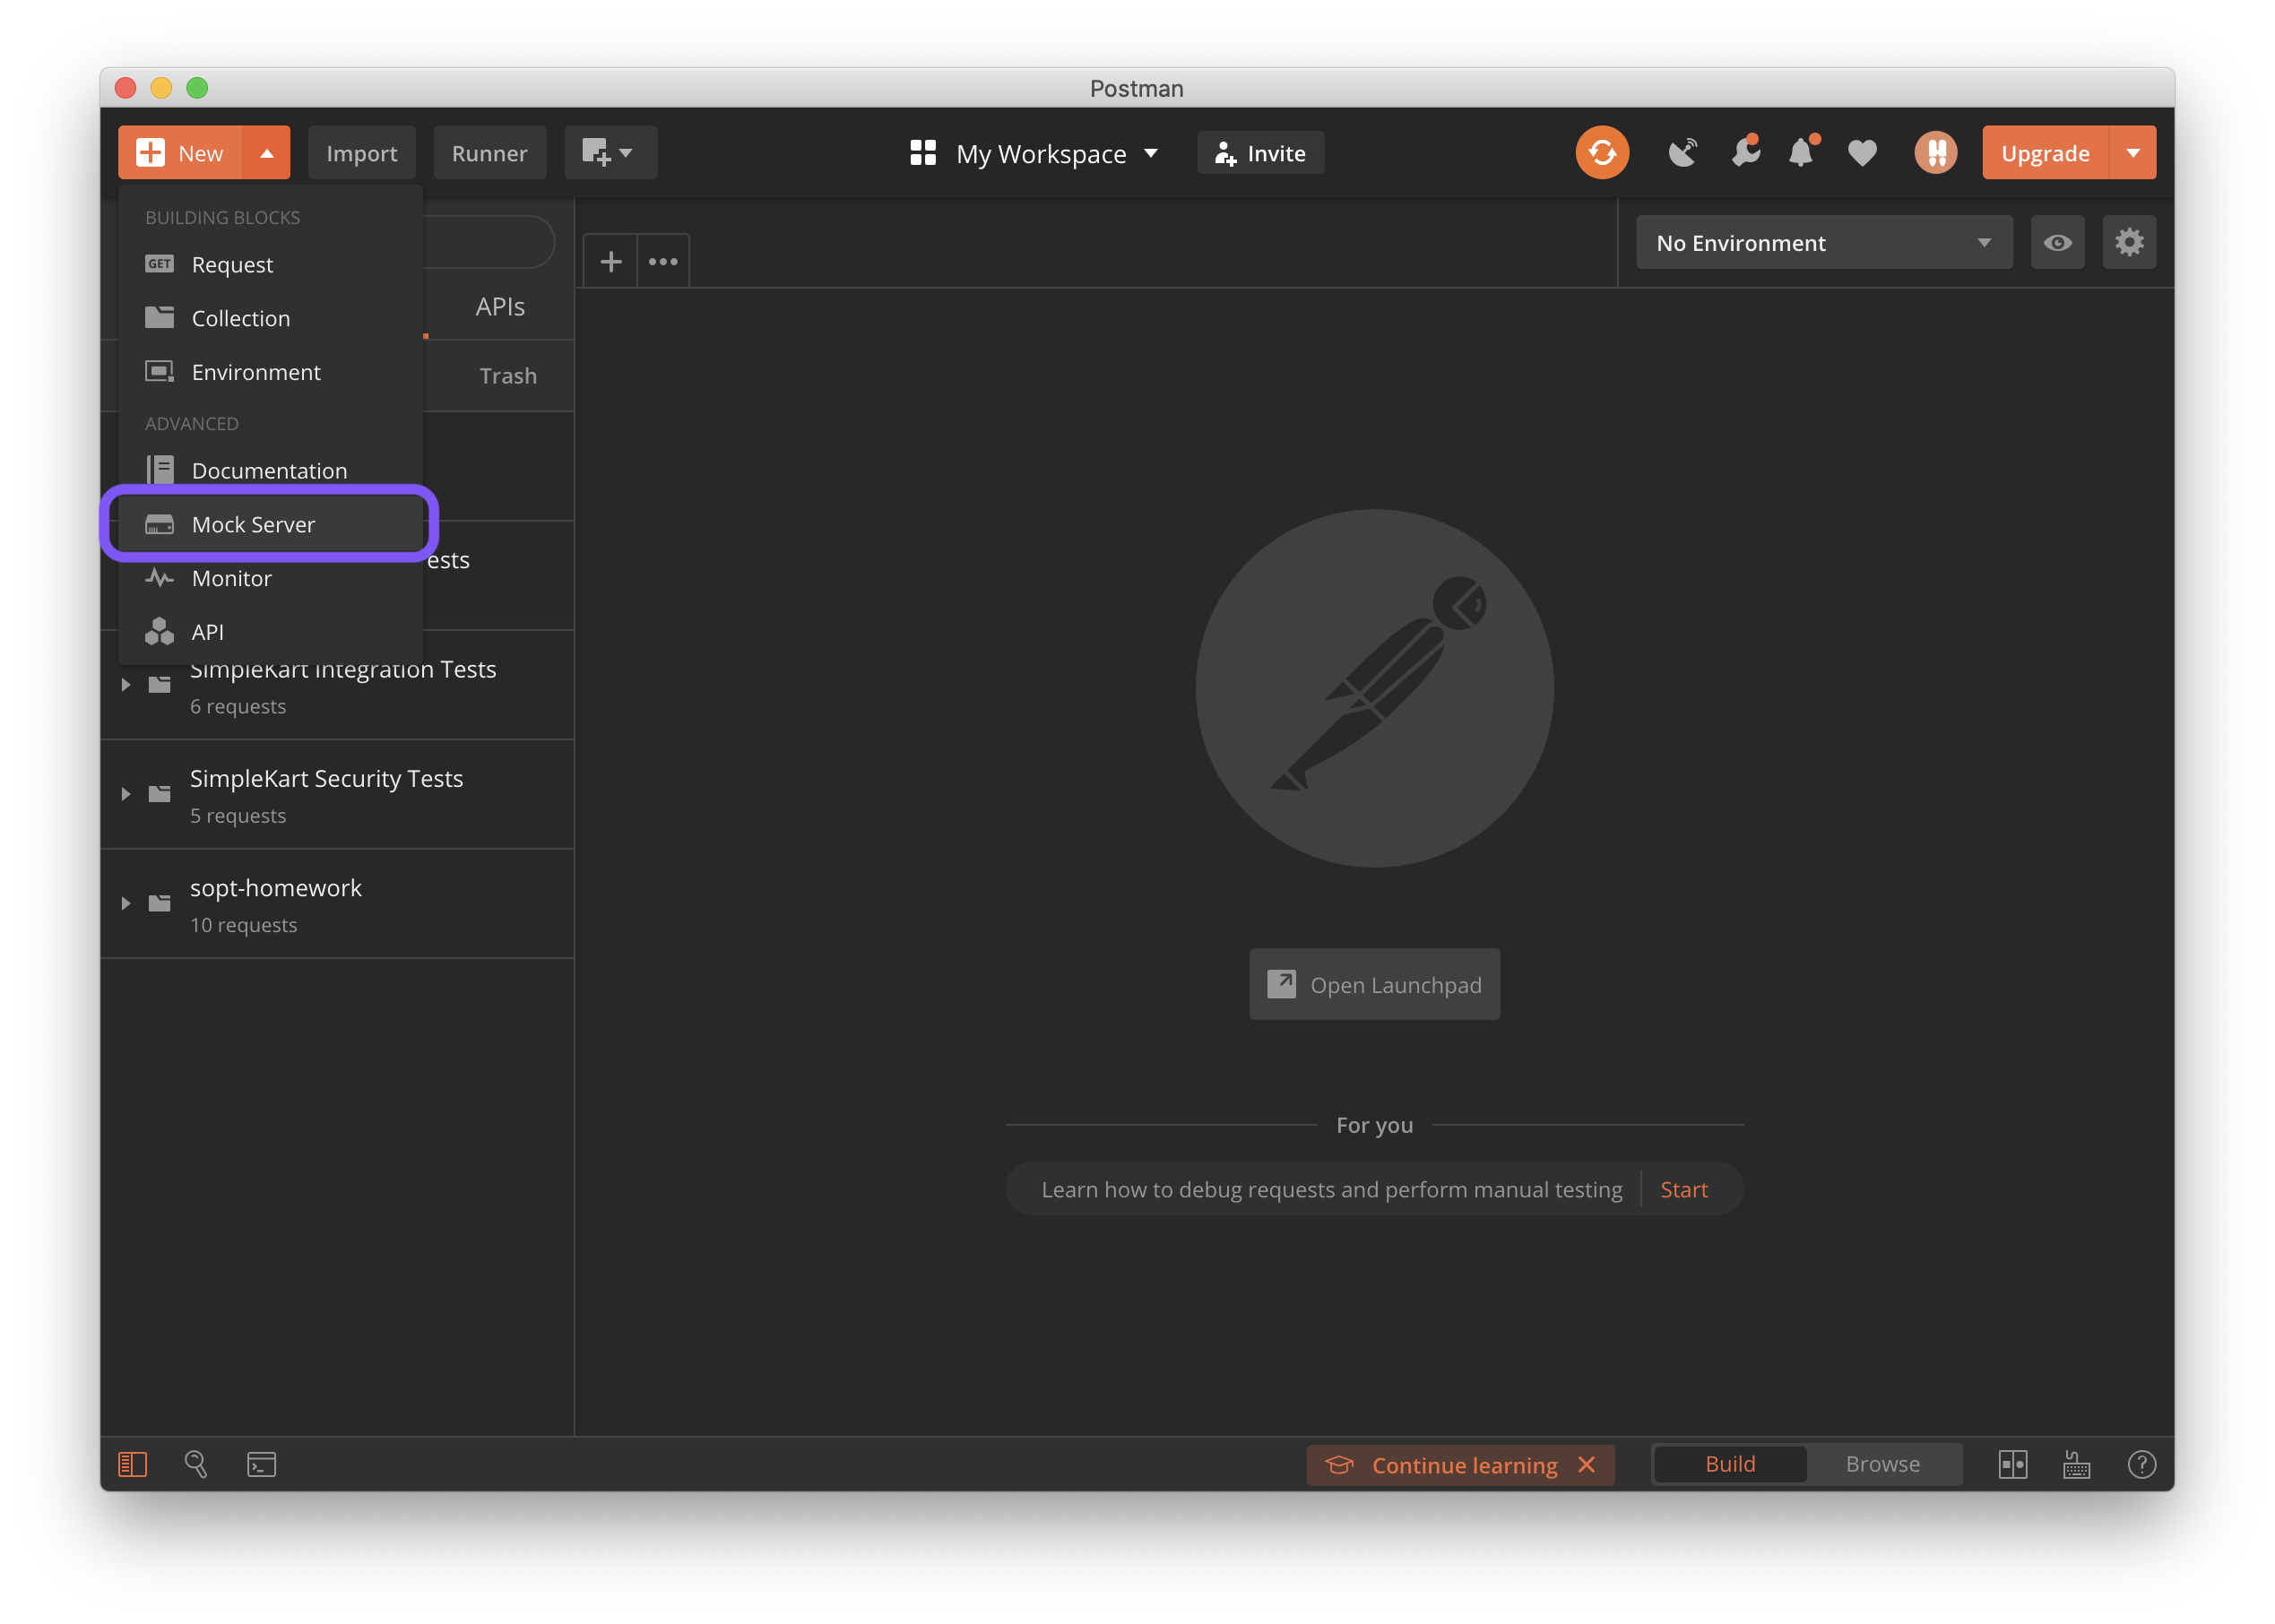The height and width of the screenshot is (1624, 2275).
Task: Expand the sopt-homework collection
Action: (126, 903)
